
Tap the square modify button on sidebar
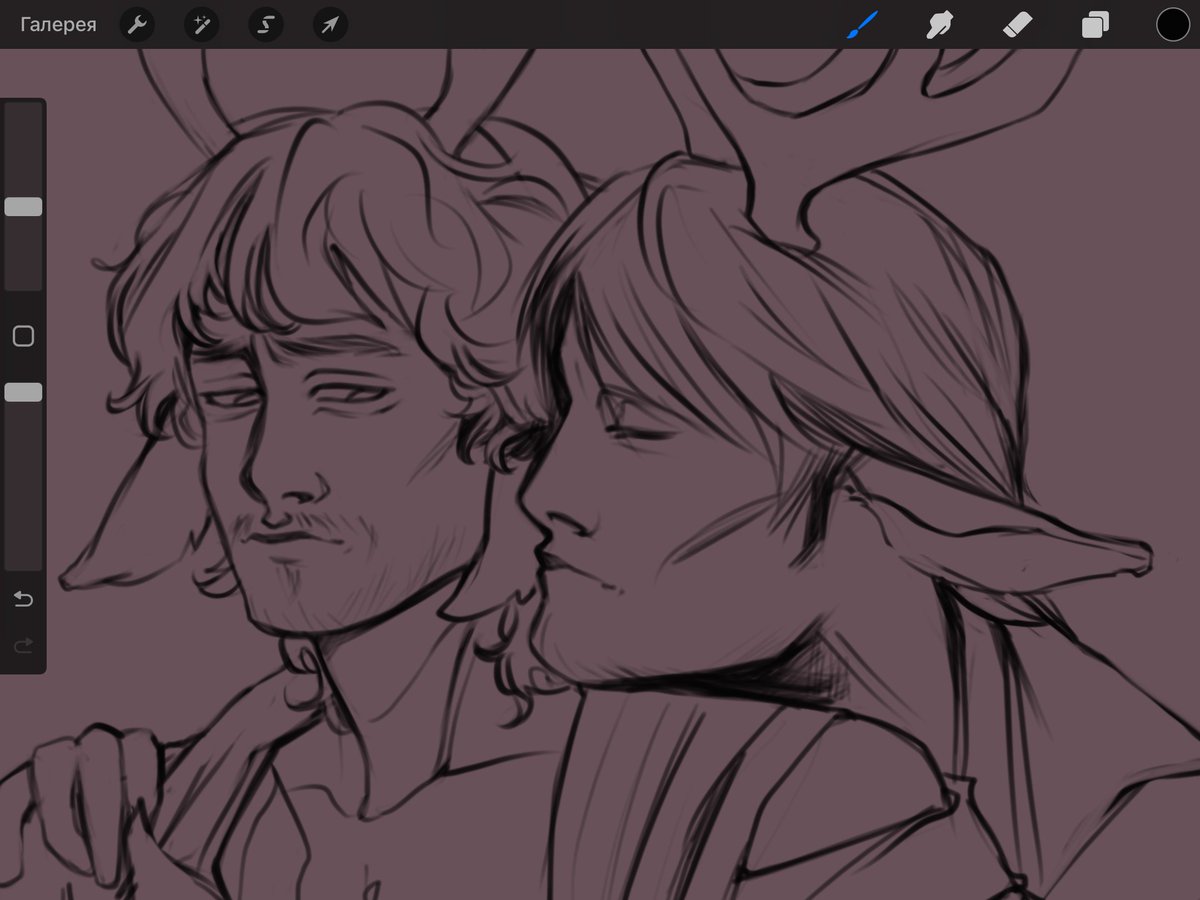[x=23, y=336]
